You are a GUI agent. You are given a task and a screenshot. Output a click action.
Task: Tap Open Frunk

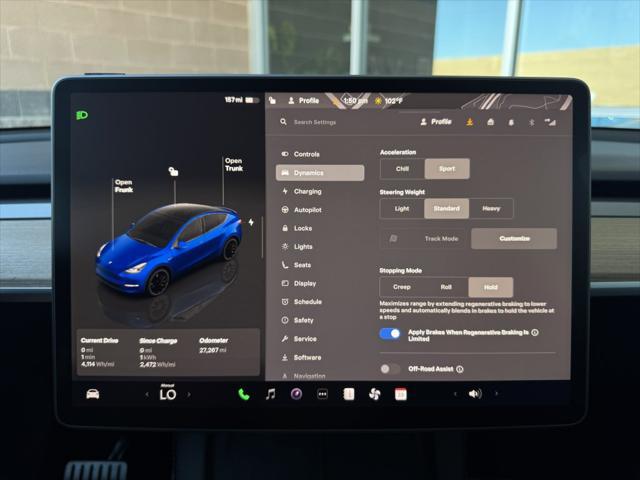(x=124, y=186)
